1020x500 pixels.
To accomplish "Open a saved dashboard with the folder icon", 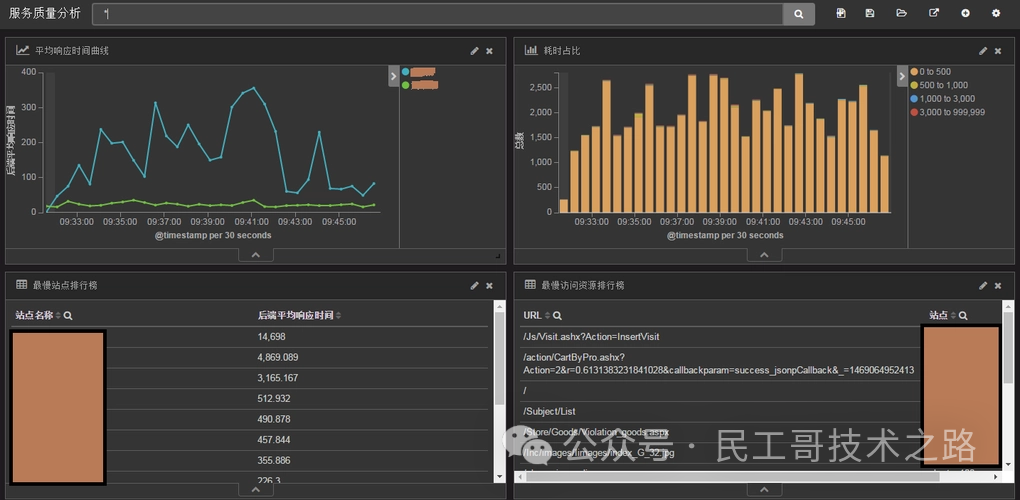I will (901, 13).
